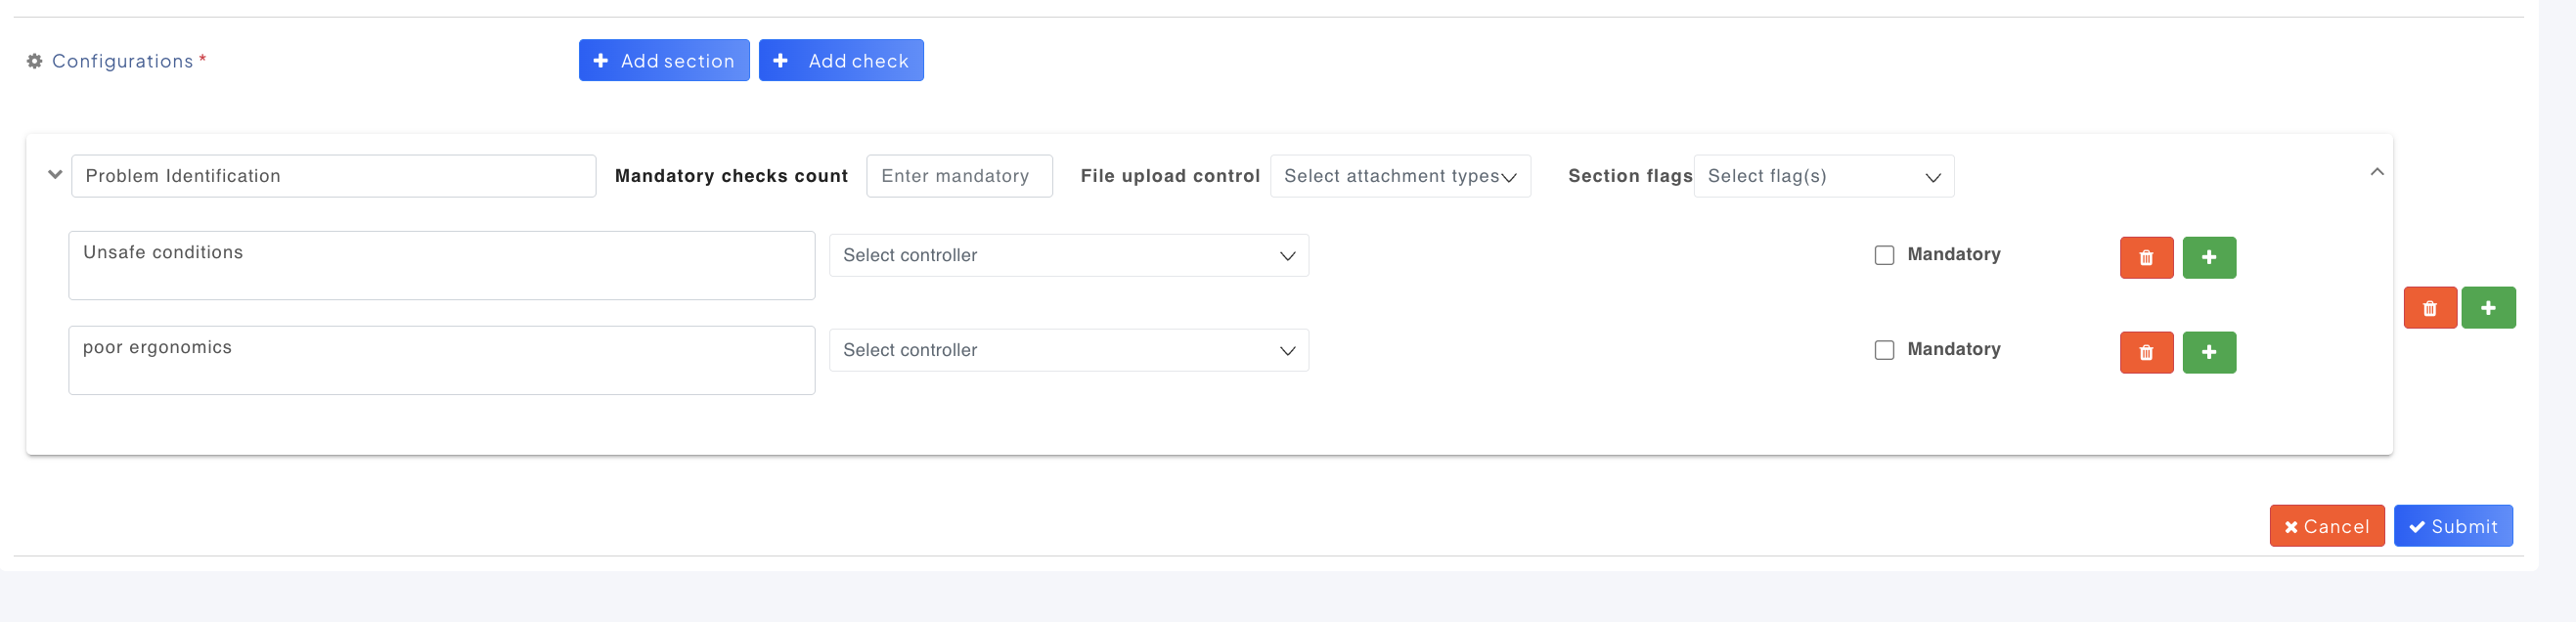The image size is (2576, 622).
Task: Collapse section using top-right up chevron
Action: 2377,172
